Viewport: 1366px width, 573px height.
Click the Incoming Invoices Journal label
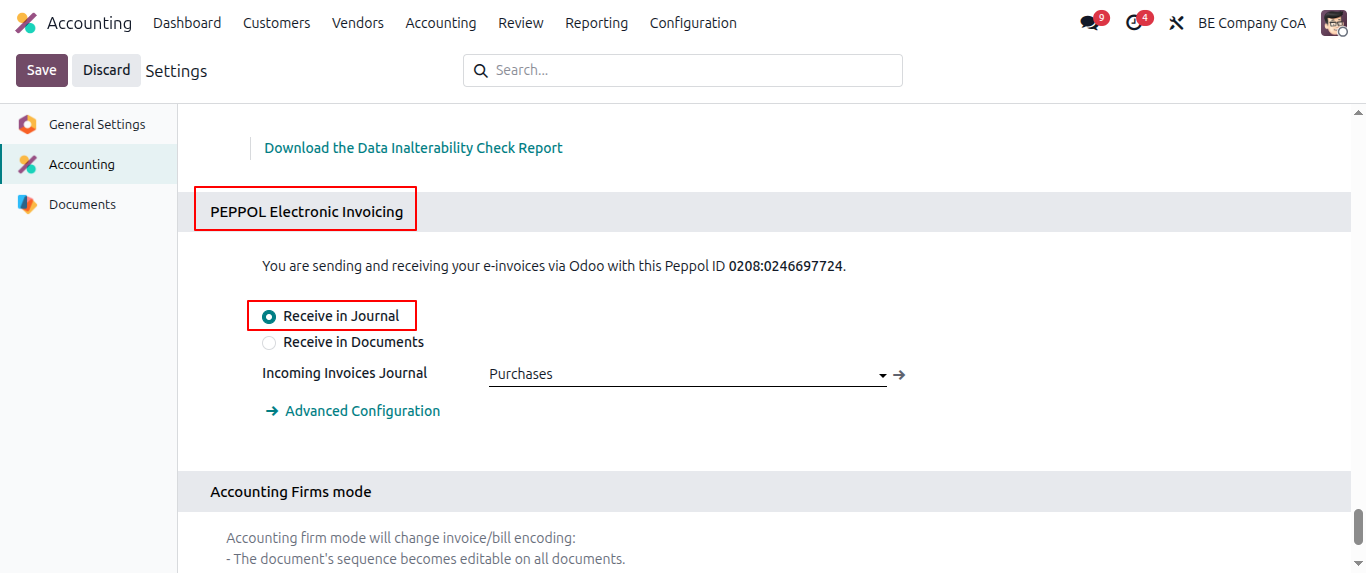(344, 373)
